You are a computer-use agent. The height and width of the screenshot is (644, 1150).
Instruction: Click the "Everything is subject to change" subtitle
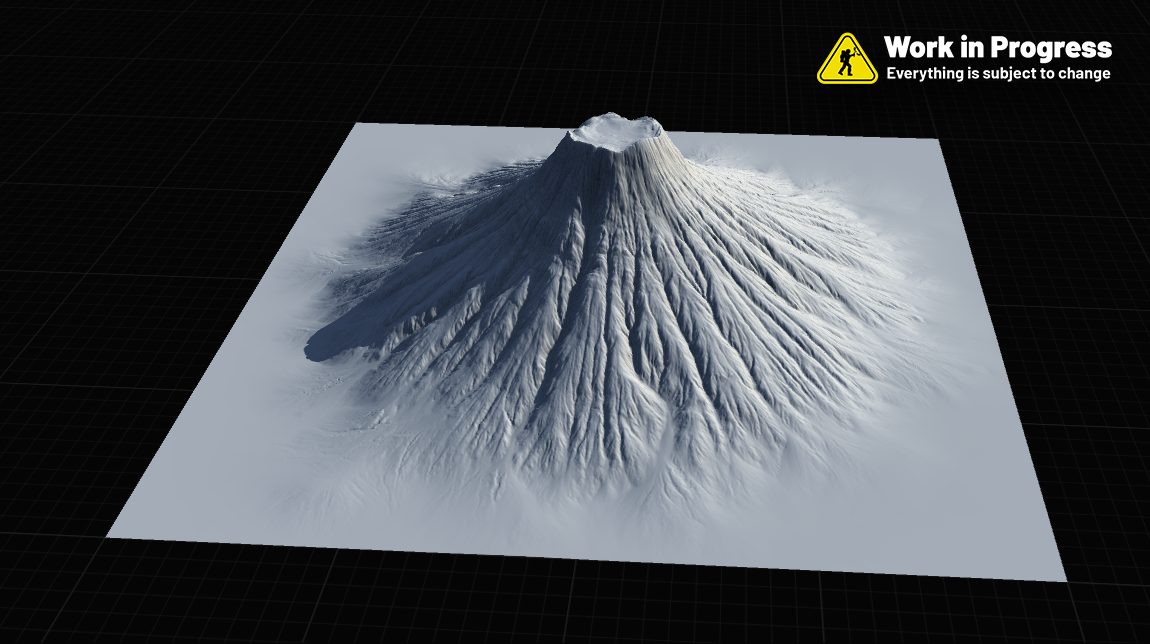pos(998,74)
